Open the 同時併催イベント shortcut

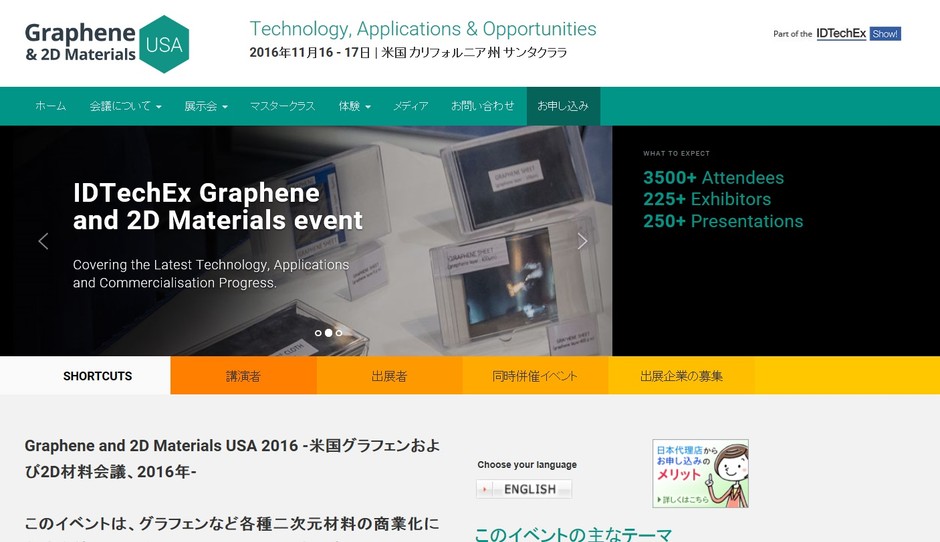(535, 375)
